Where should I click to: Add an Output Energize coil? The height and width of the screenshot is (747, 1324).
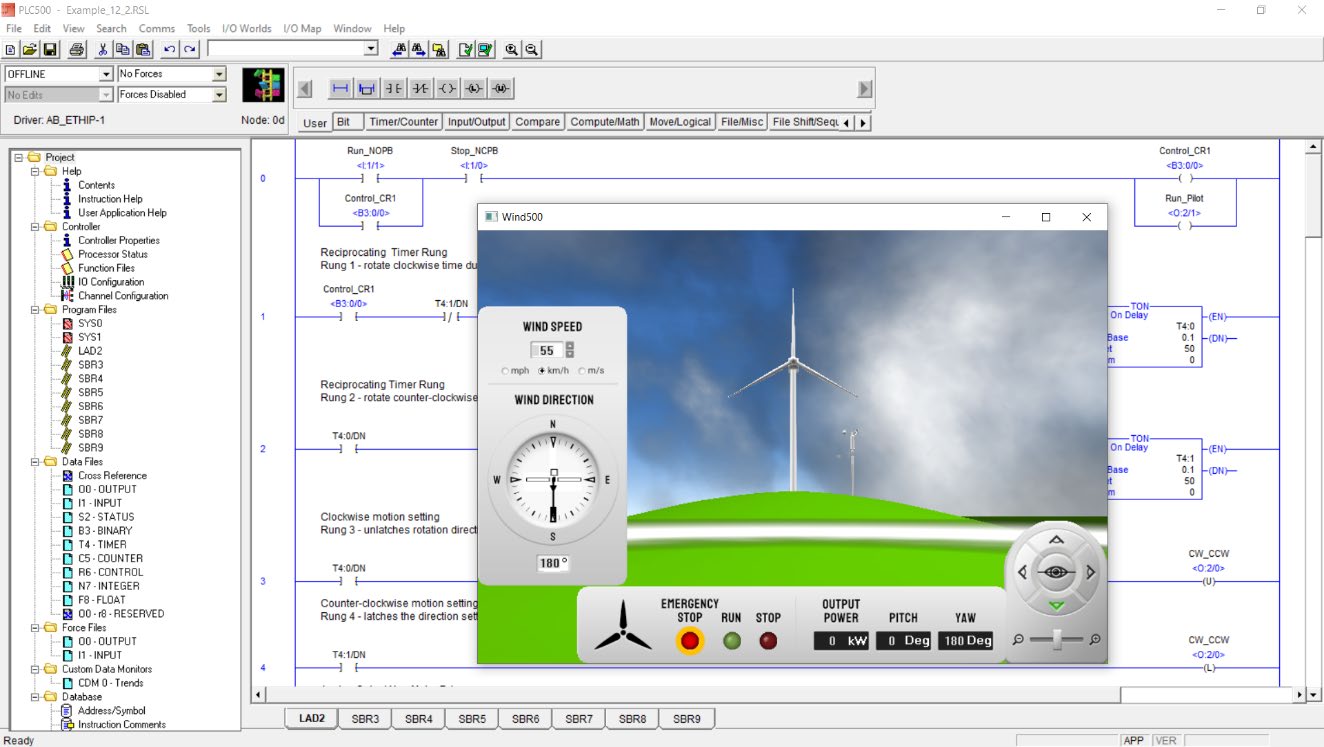[447, 89]
